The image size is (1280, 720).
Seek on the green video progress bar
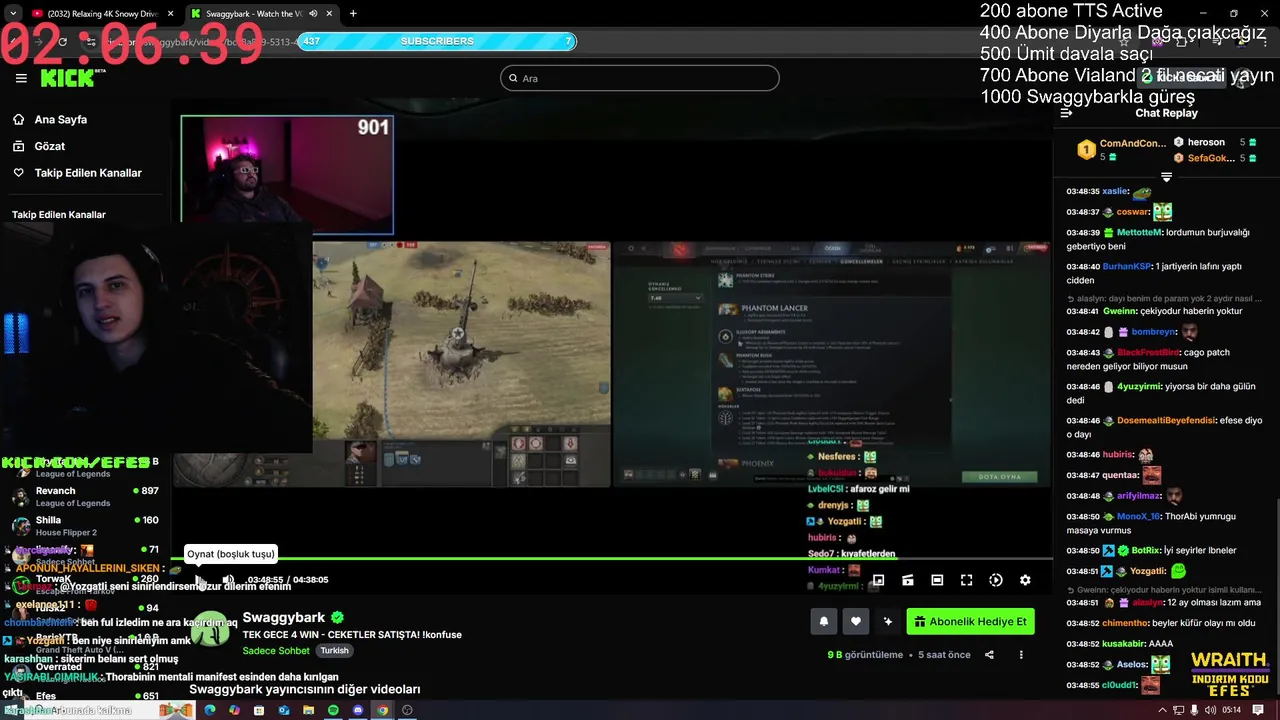click(x=612, y=558)
